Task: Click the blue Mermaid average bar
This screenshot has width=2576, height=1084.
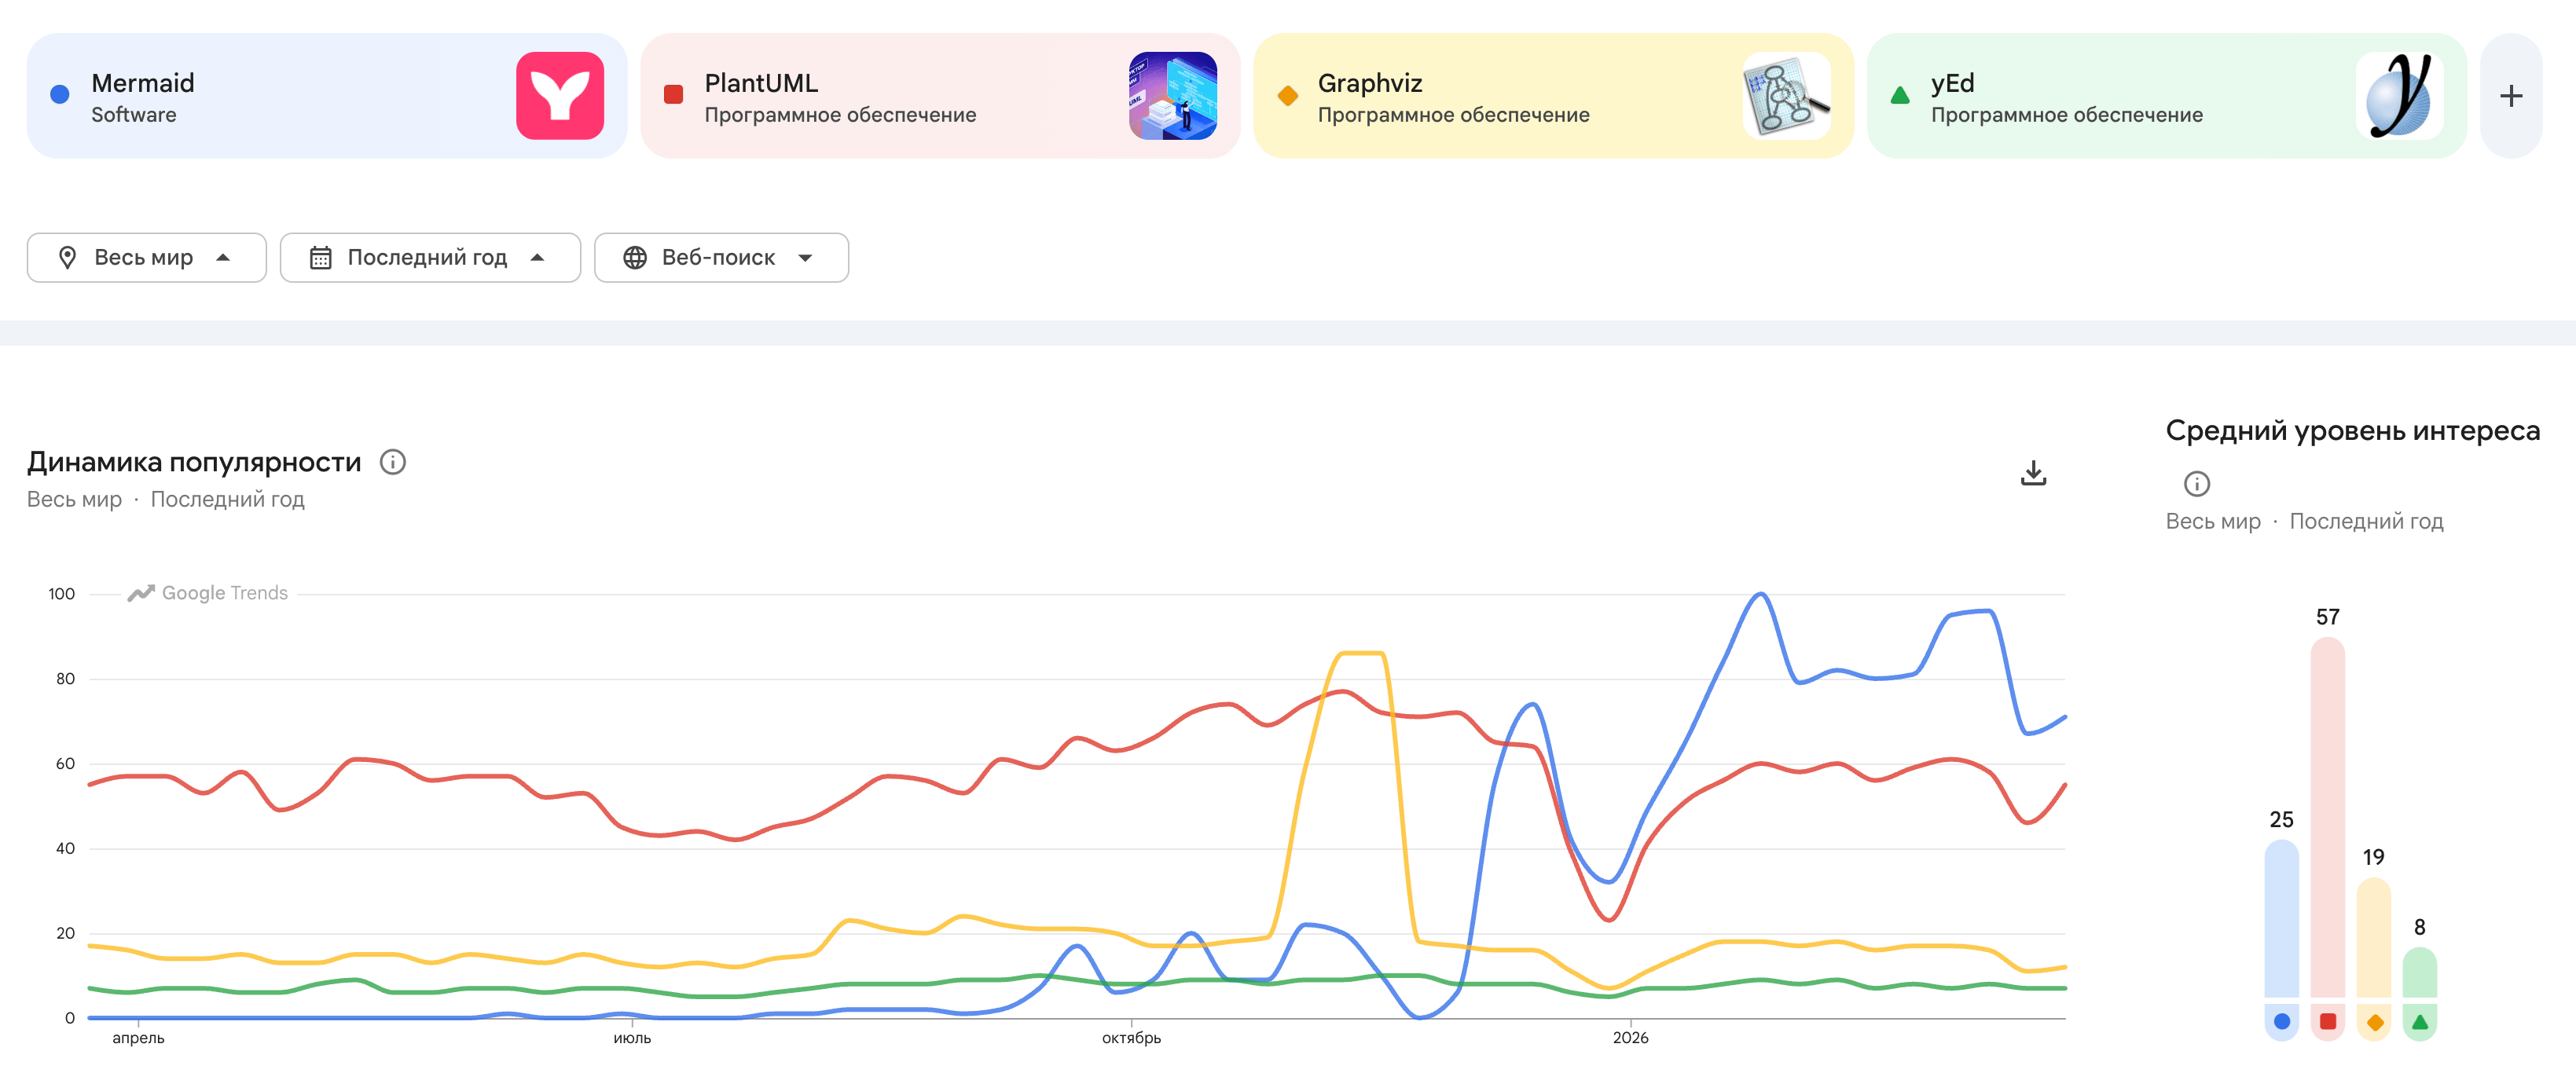Action: (2281, 920)
